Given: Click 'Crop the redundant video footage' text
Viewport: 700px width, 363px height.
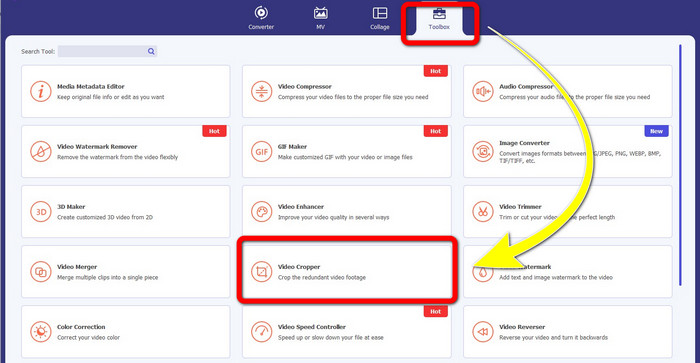Looking at the screenshot, I should point(322,277).
